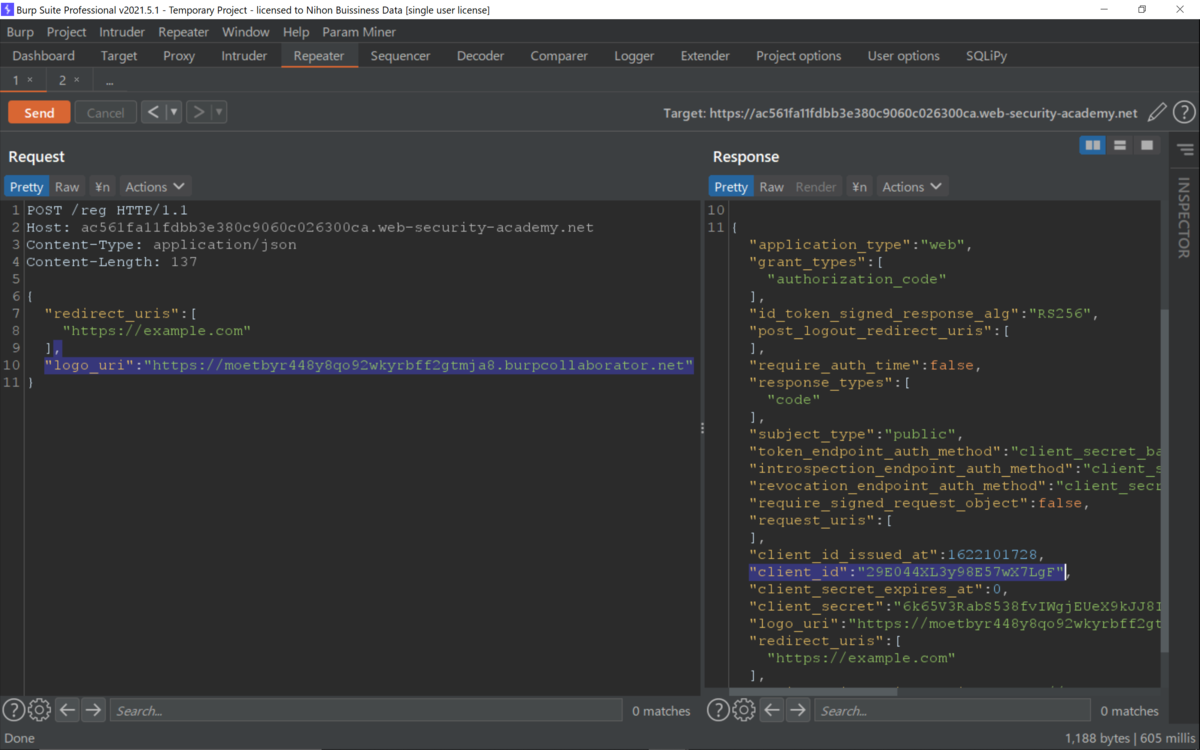Open the forward history dropdown arrow
Viewport: 1200px width, 750px height.
(219, 112)
